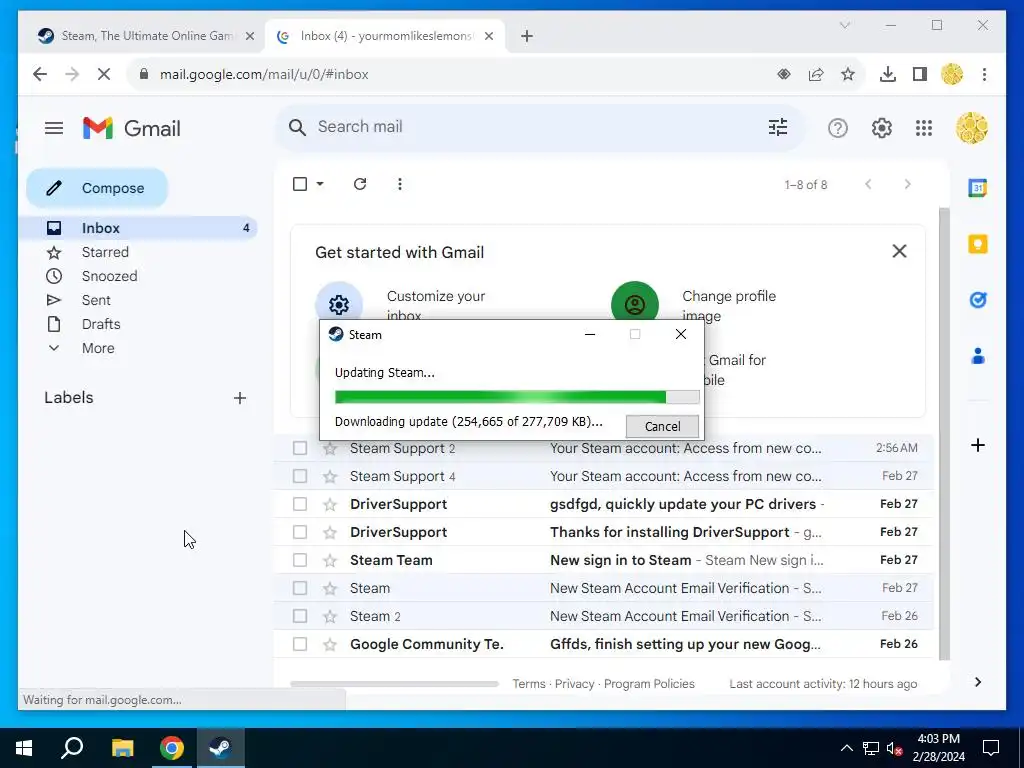
Task: Open Terms link in footer
Action: [x=528, y=684]
